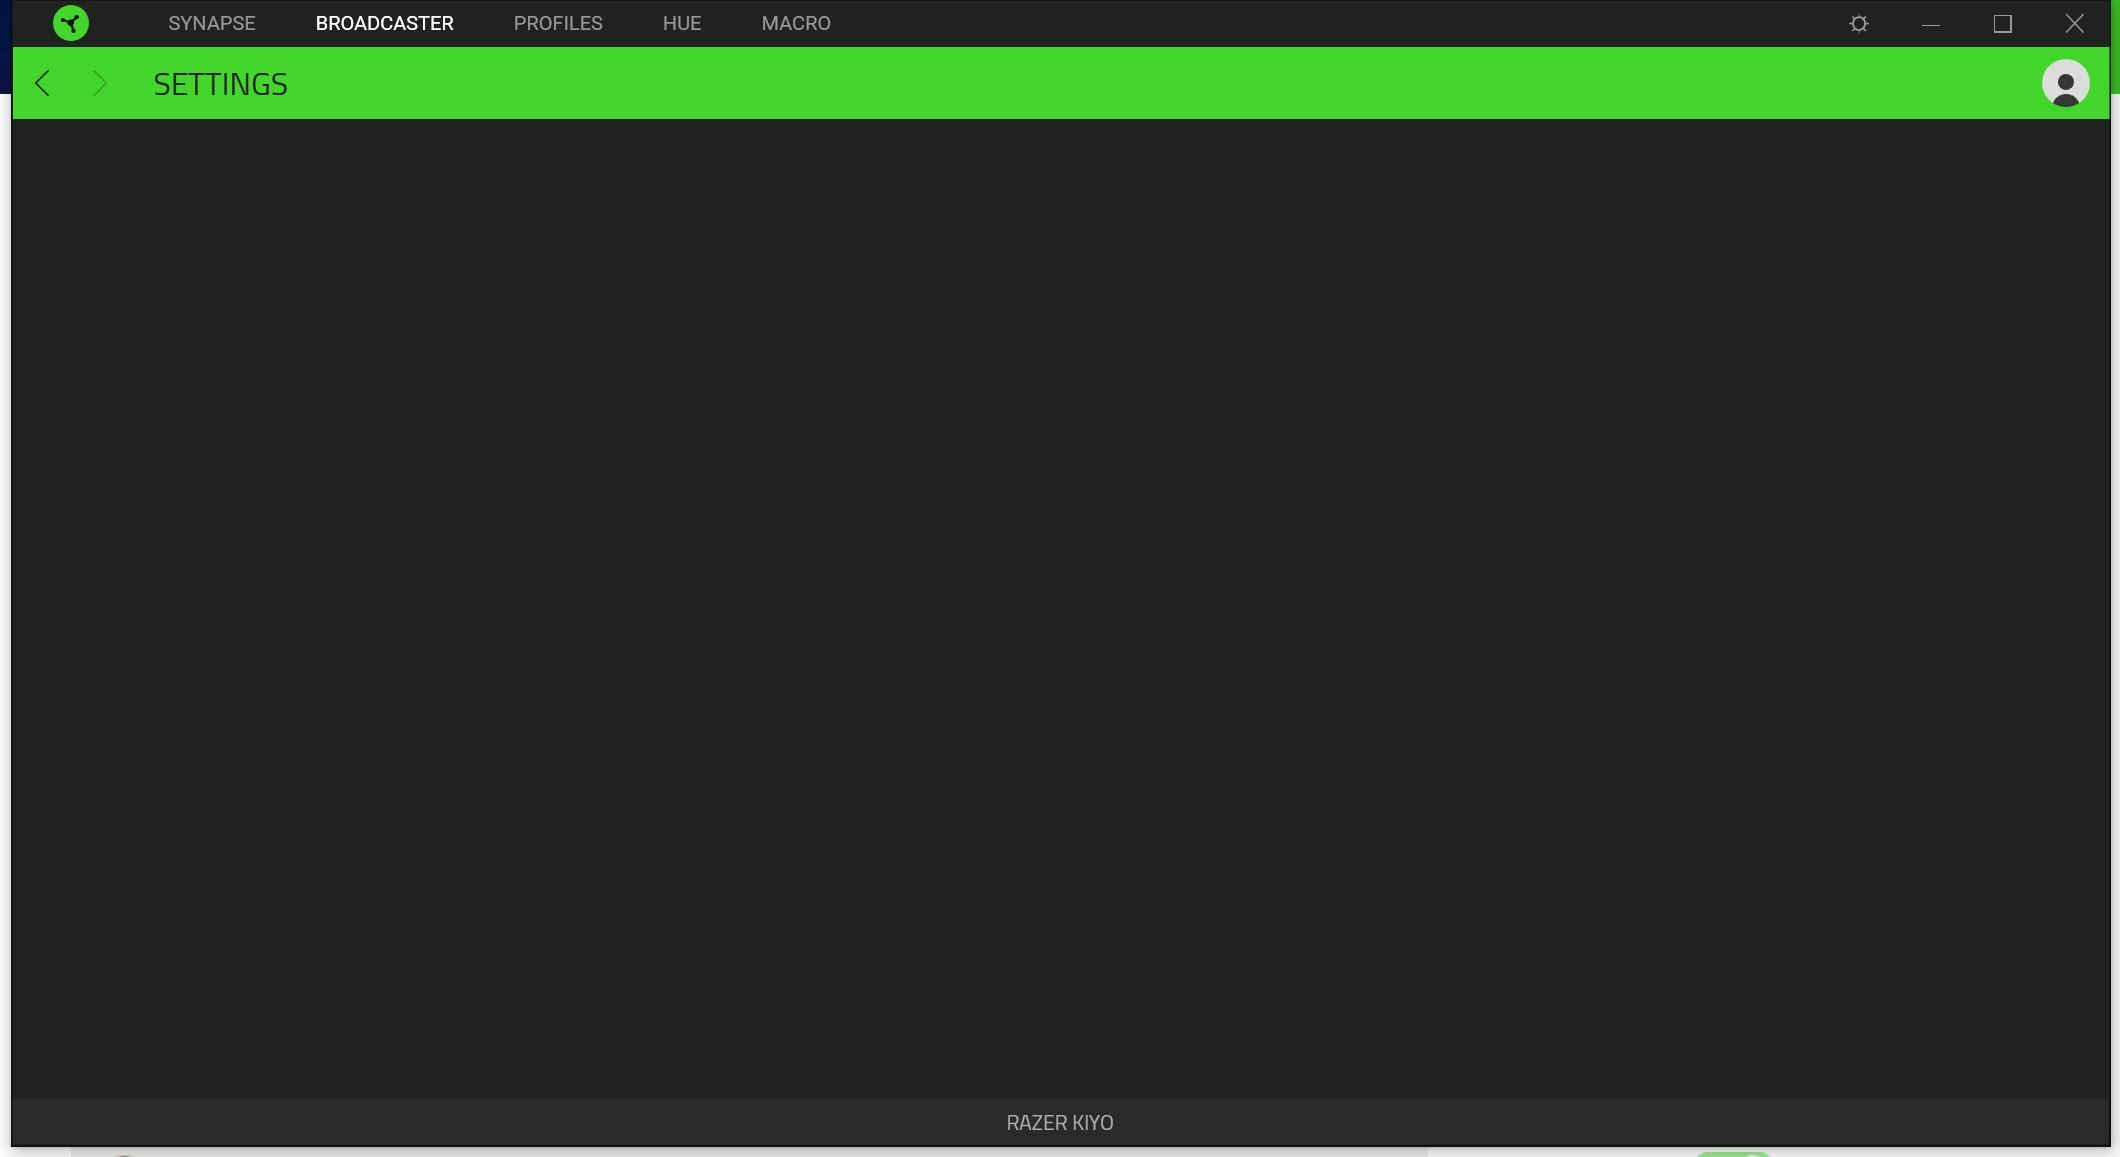Go to the Macro tab
The image size is (2120, 1157).
coord(796,23)
